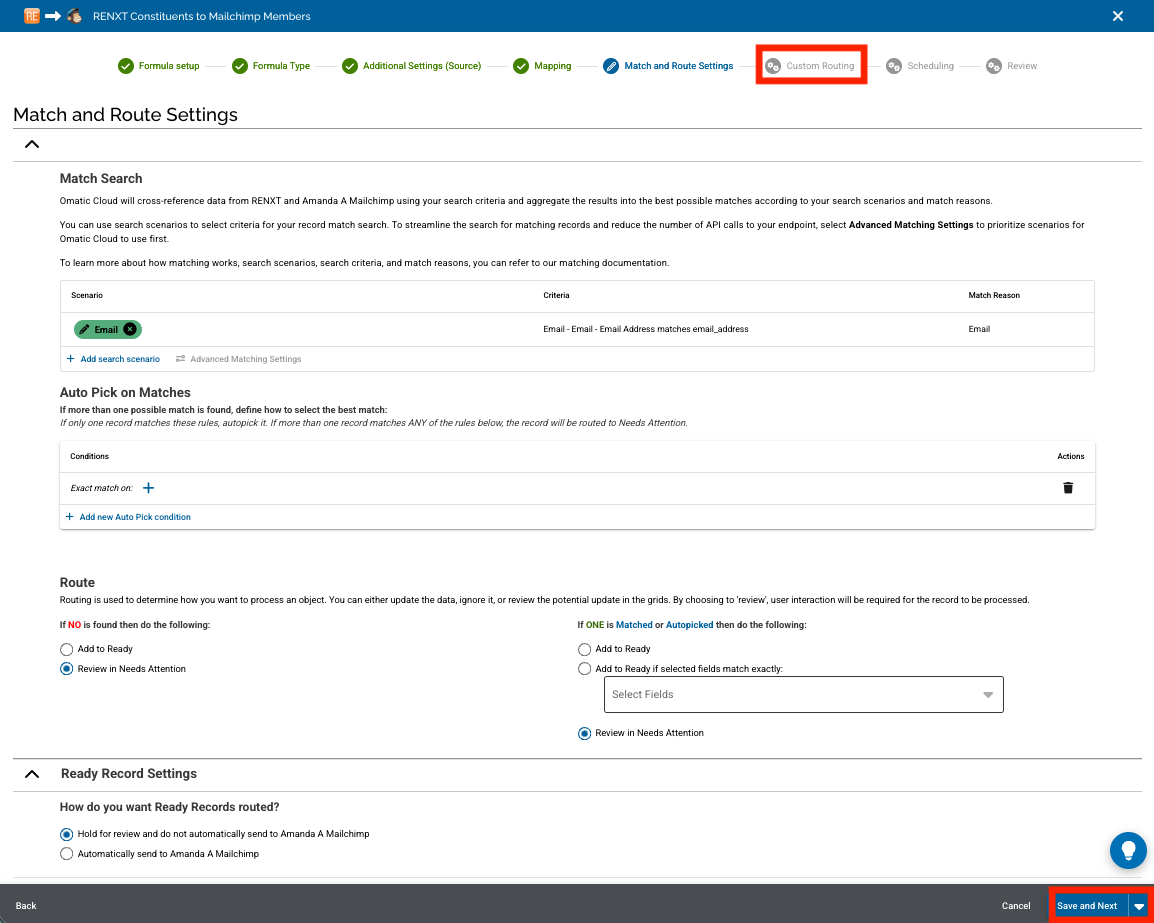
Task: Click the gear icon for Scheduling step
Action: 893,66
